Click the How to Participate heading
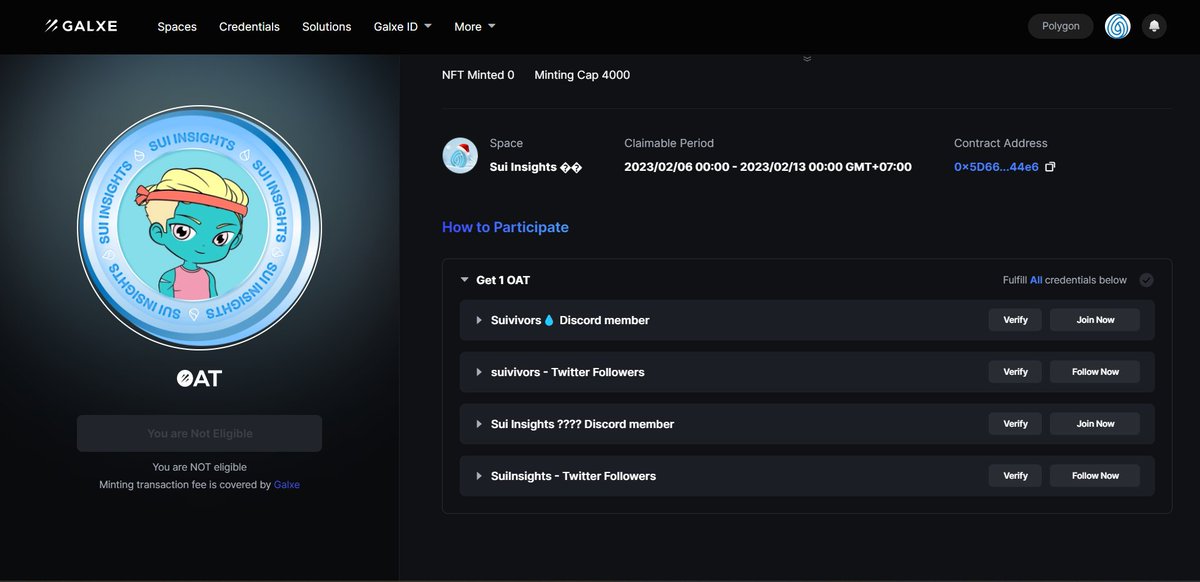The image size is (1200, 582). coord(505,227)
